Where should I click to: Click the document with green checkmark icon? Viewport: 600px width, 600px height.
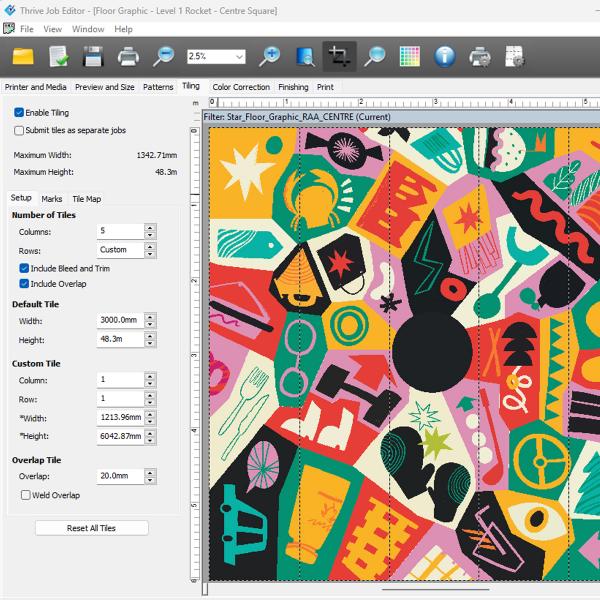pyautogui.click(x=58, y=56)
